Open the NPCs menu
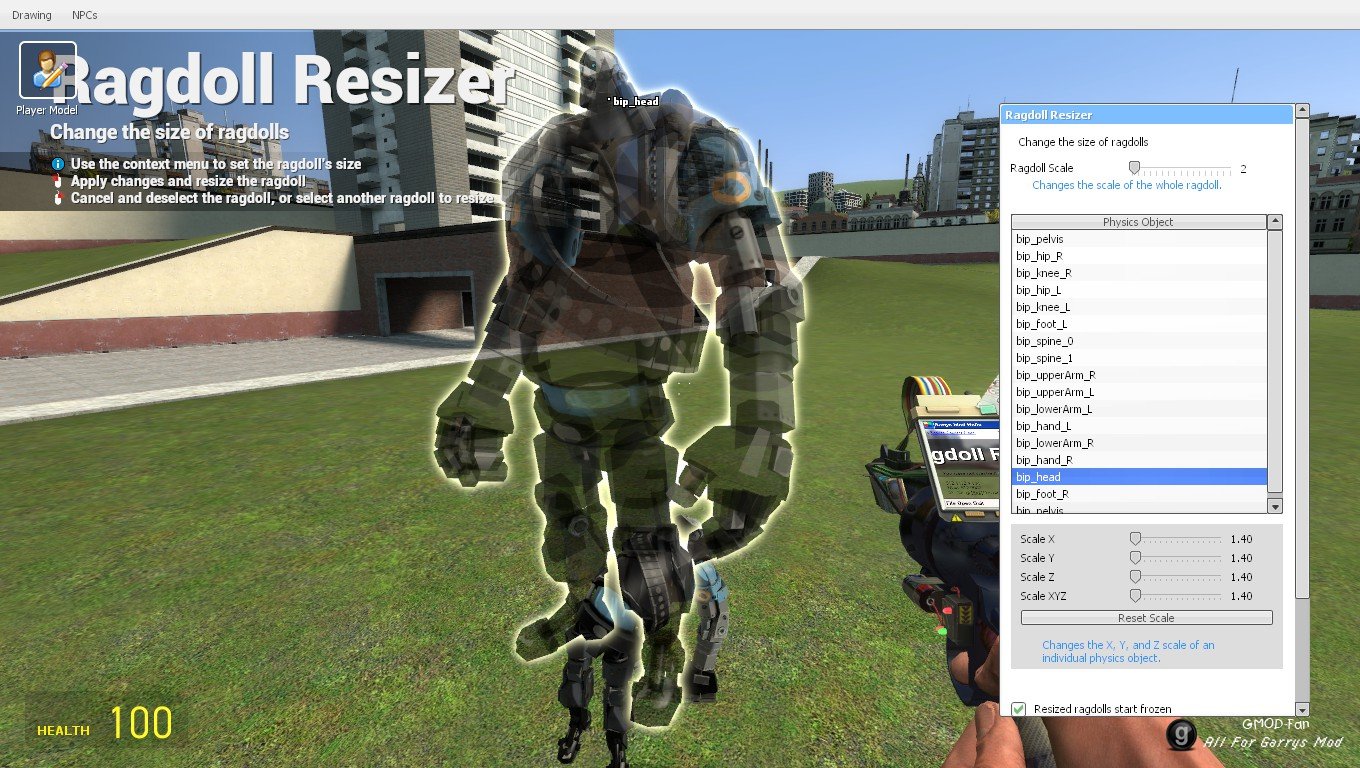 (x=85, y=15)
